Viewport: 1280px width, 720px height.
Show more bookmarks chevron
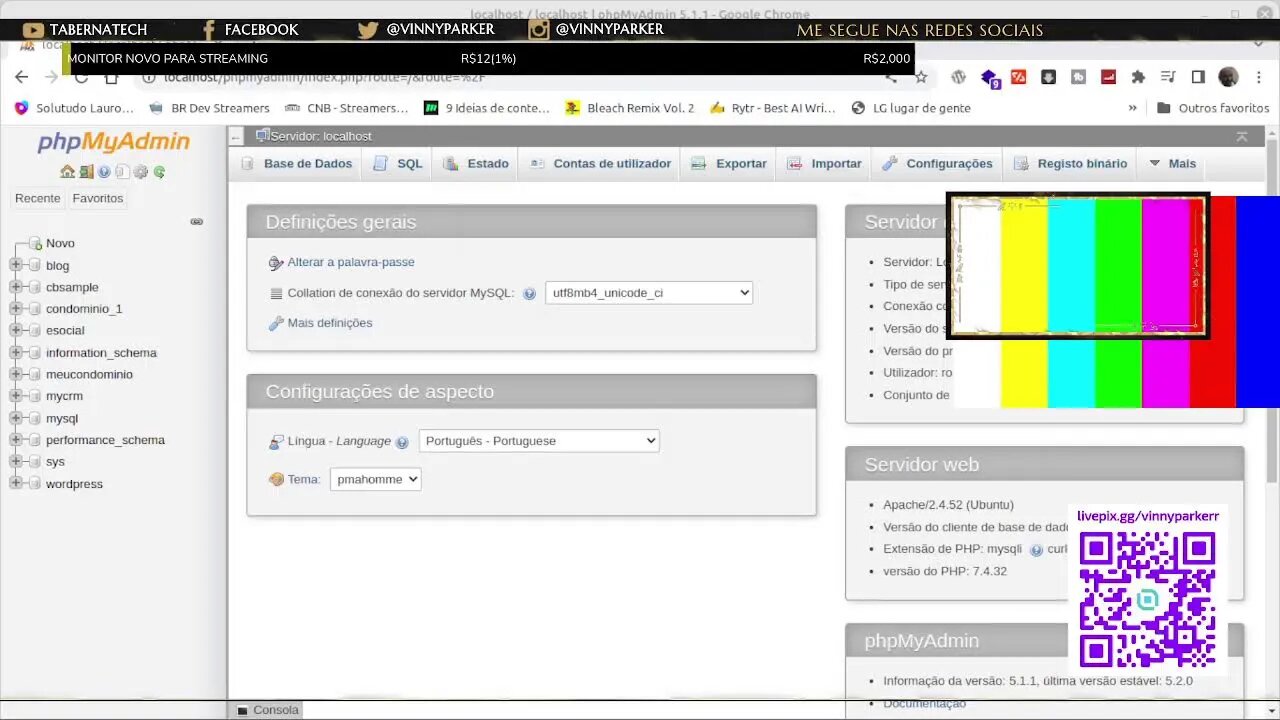tap(1133, 108)
